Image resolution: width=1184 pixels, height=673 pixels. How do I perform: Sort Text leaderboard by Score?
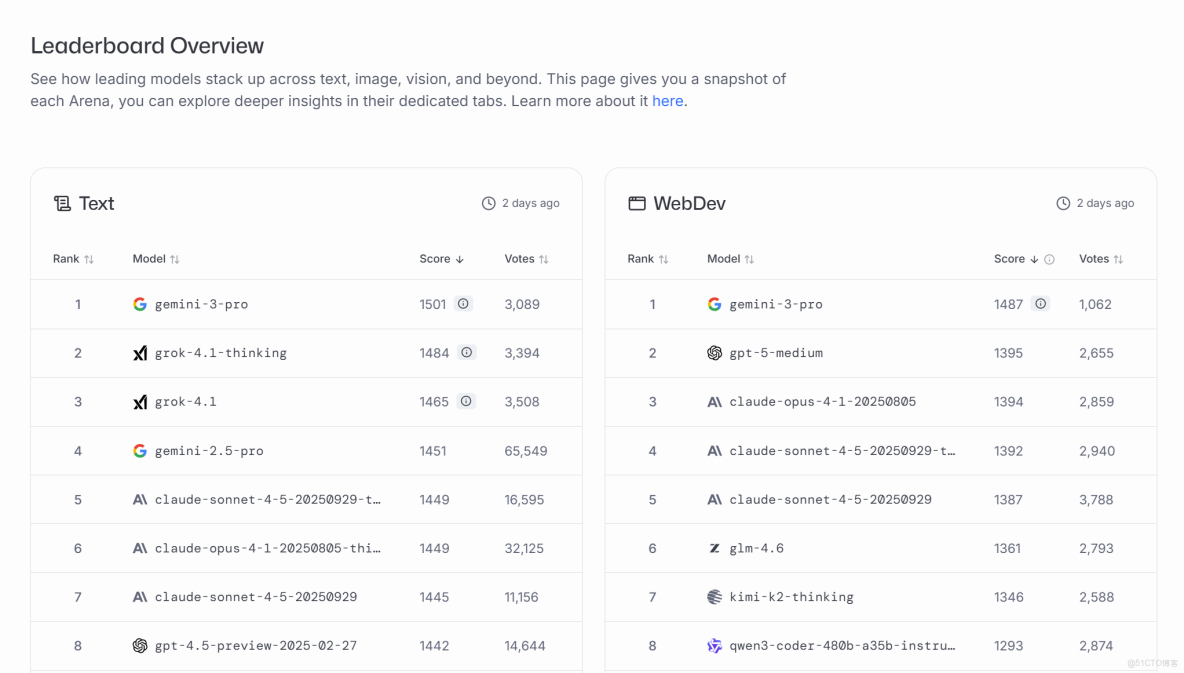tap(442, 259)
